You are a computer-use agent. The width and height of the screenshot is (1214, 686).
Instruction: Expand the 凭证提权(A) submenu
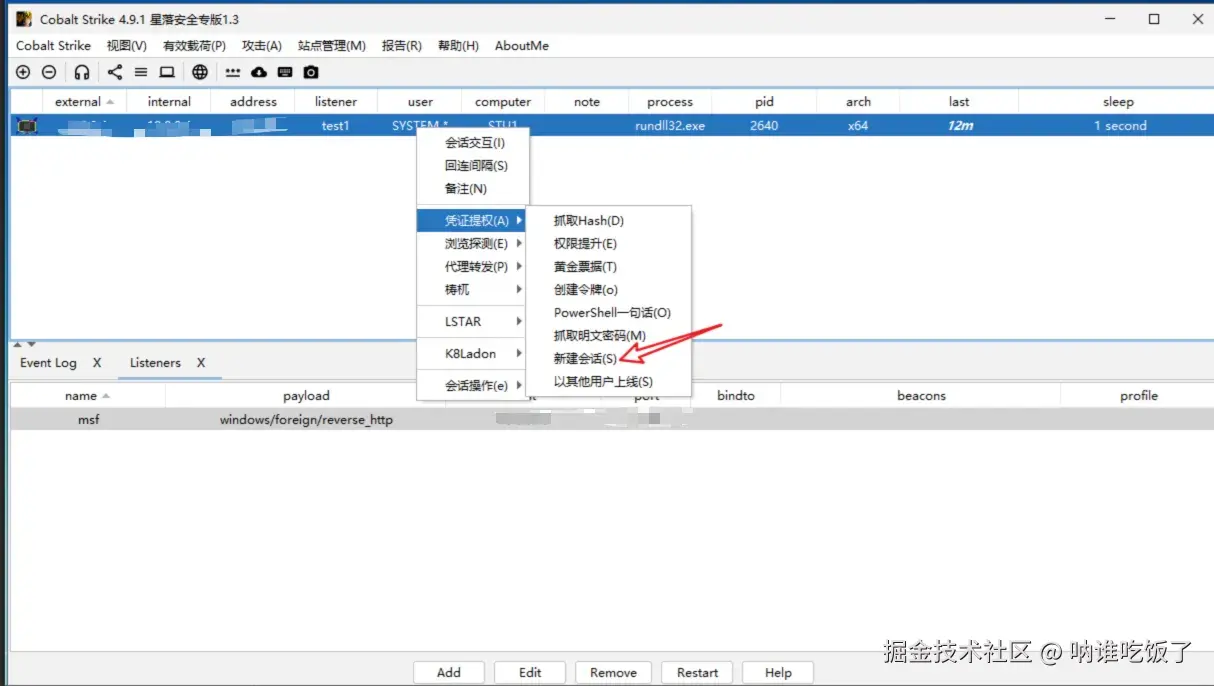click(x=472, y=221)
